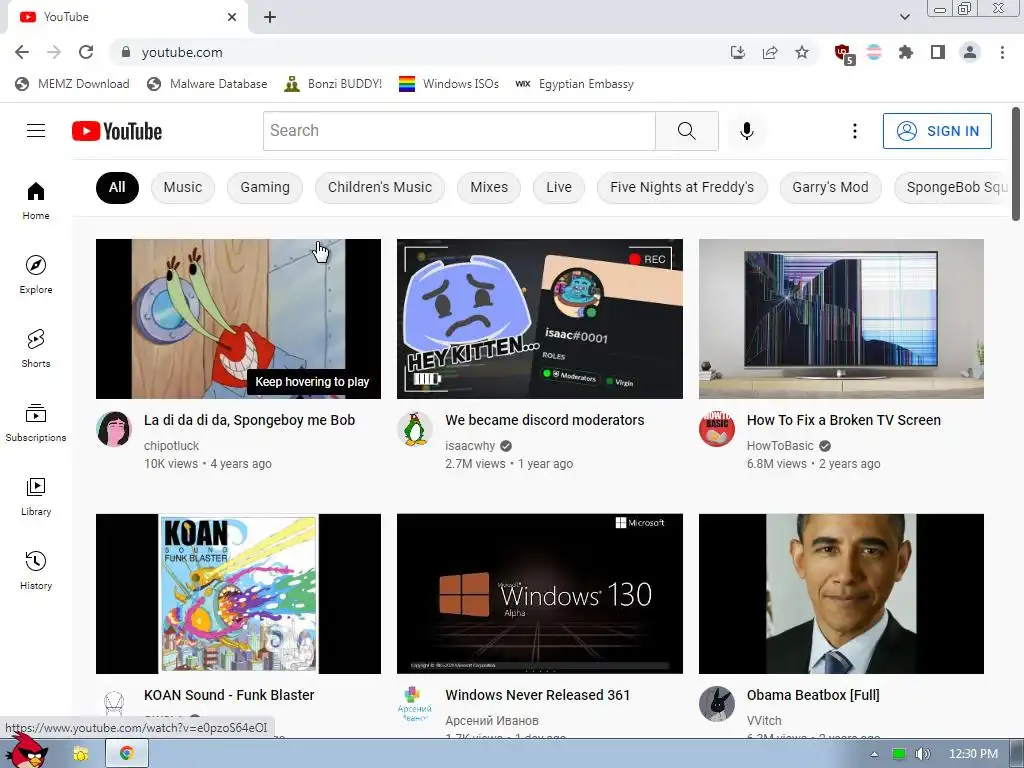Select the Gaming filter chip
The height and width of the screenshot is (768, 1024).
pos(264,187)
